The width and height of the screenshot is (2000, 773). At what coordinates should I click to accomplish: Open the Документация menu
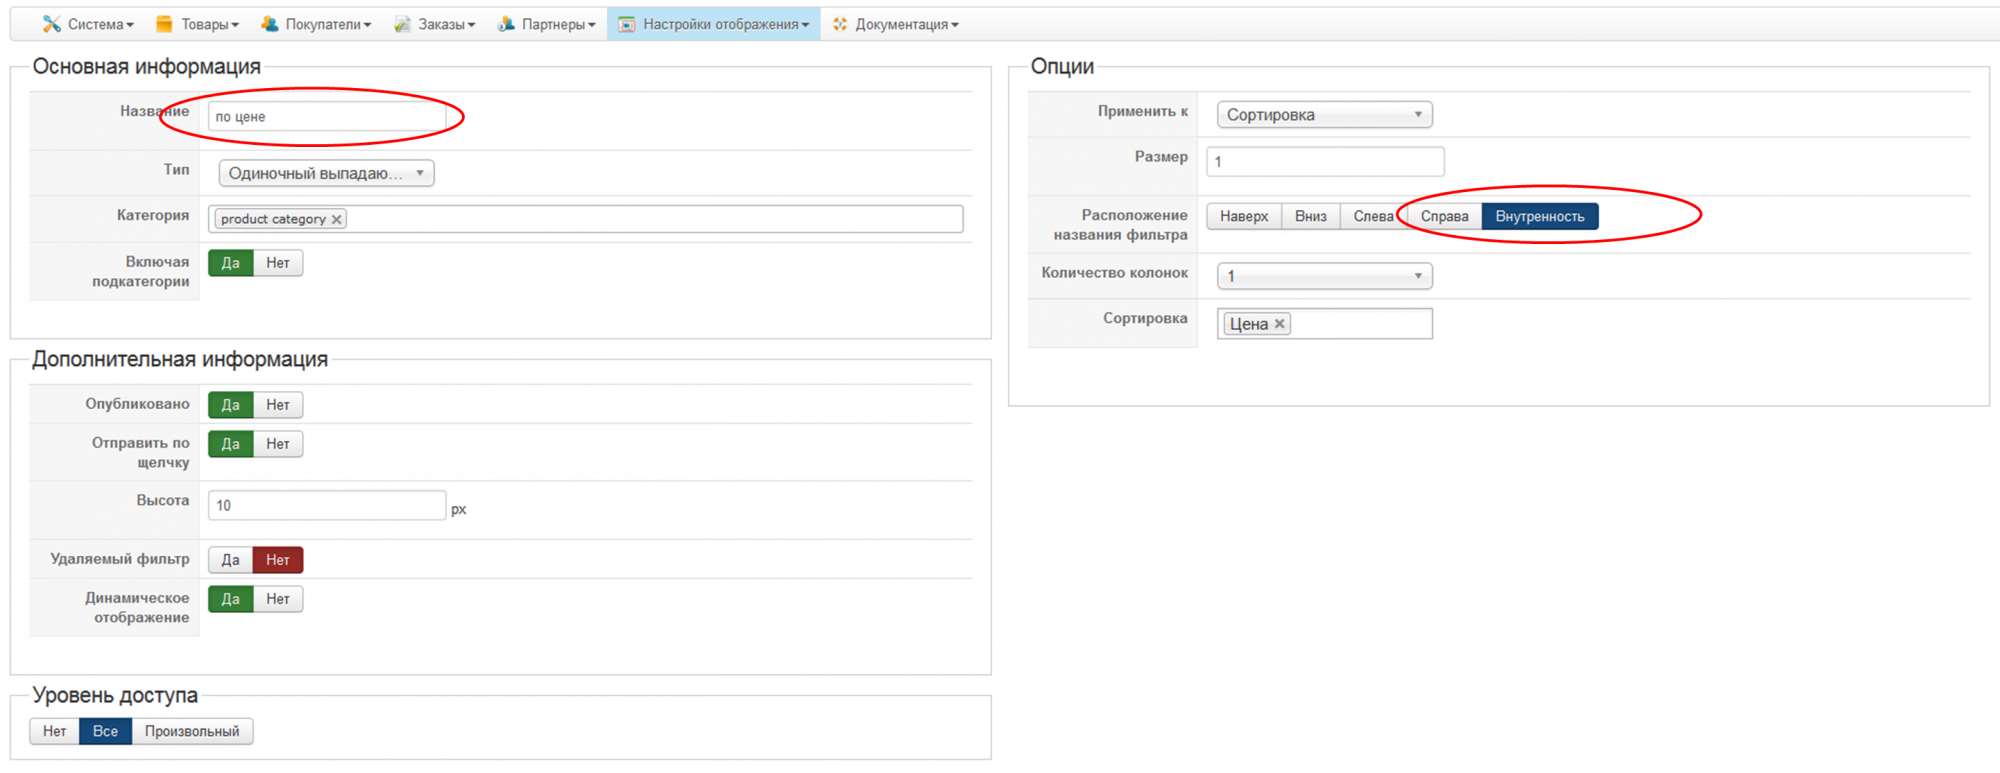tap(906, 24)
